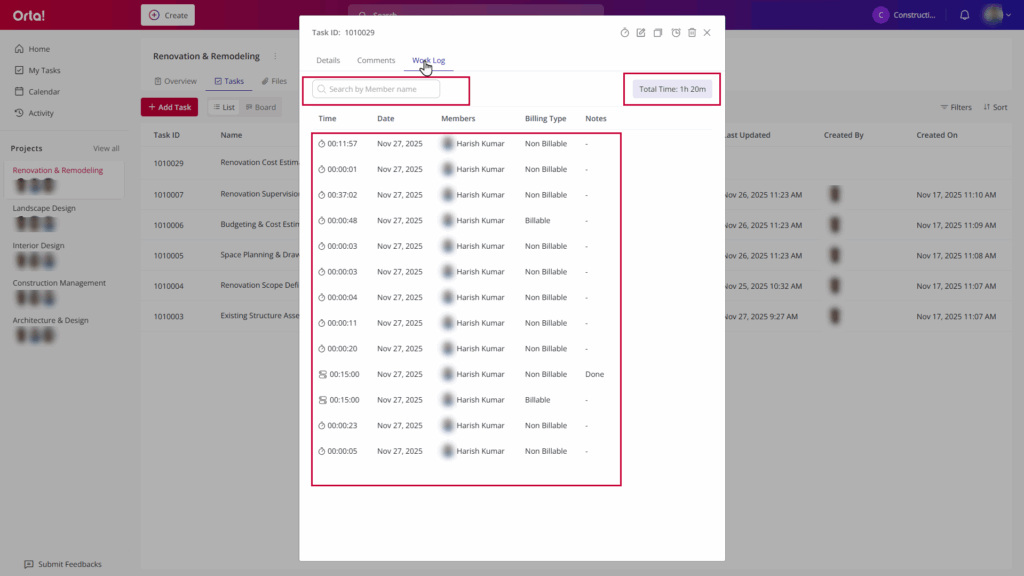Switch to the Comments tab
1024x576 pixels.
(376, 61)
